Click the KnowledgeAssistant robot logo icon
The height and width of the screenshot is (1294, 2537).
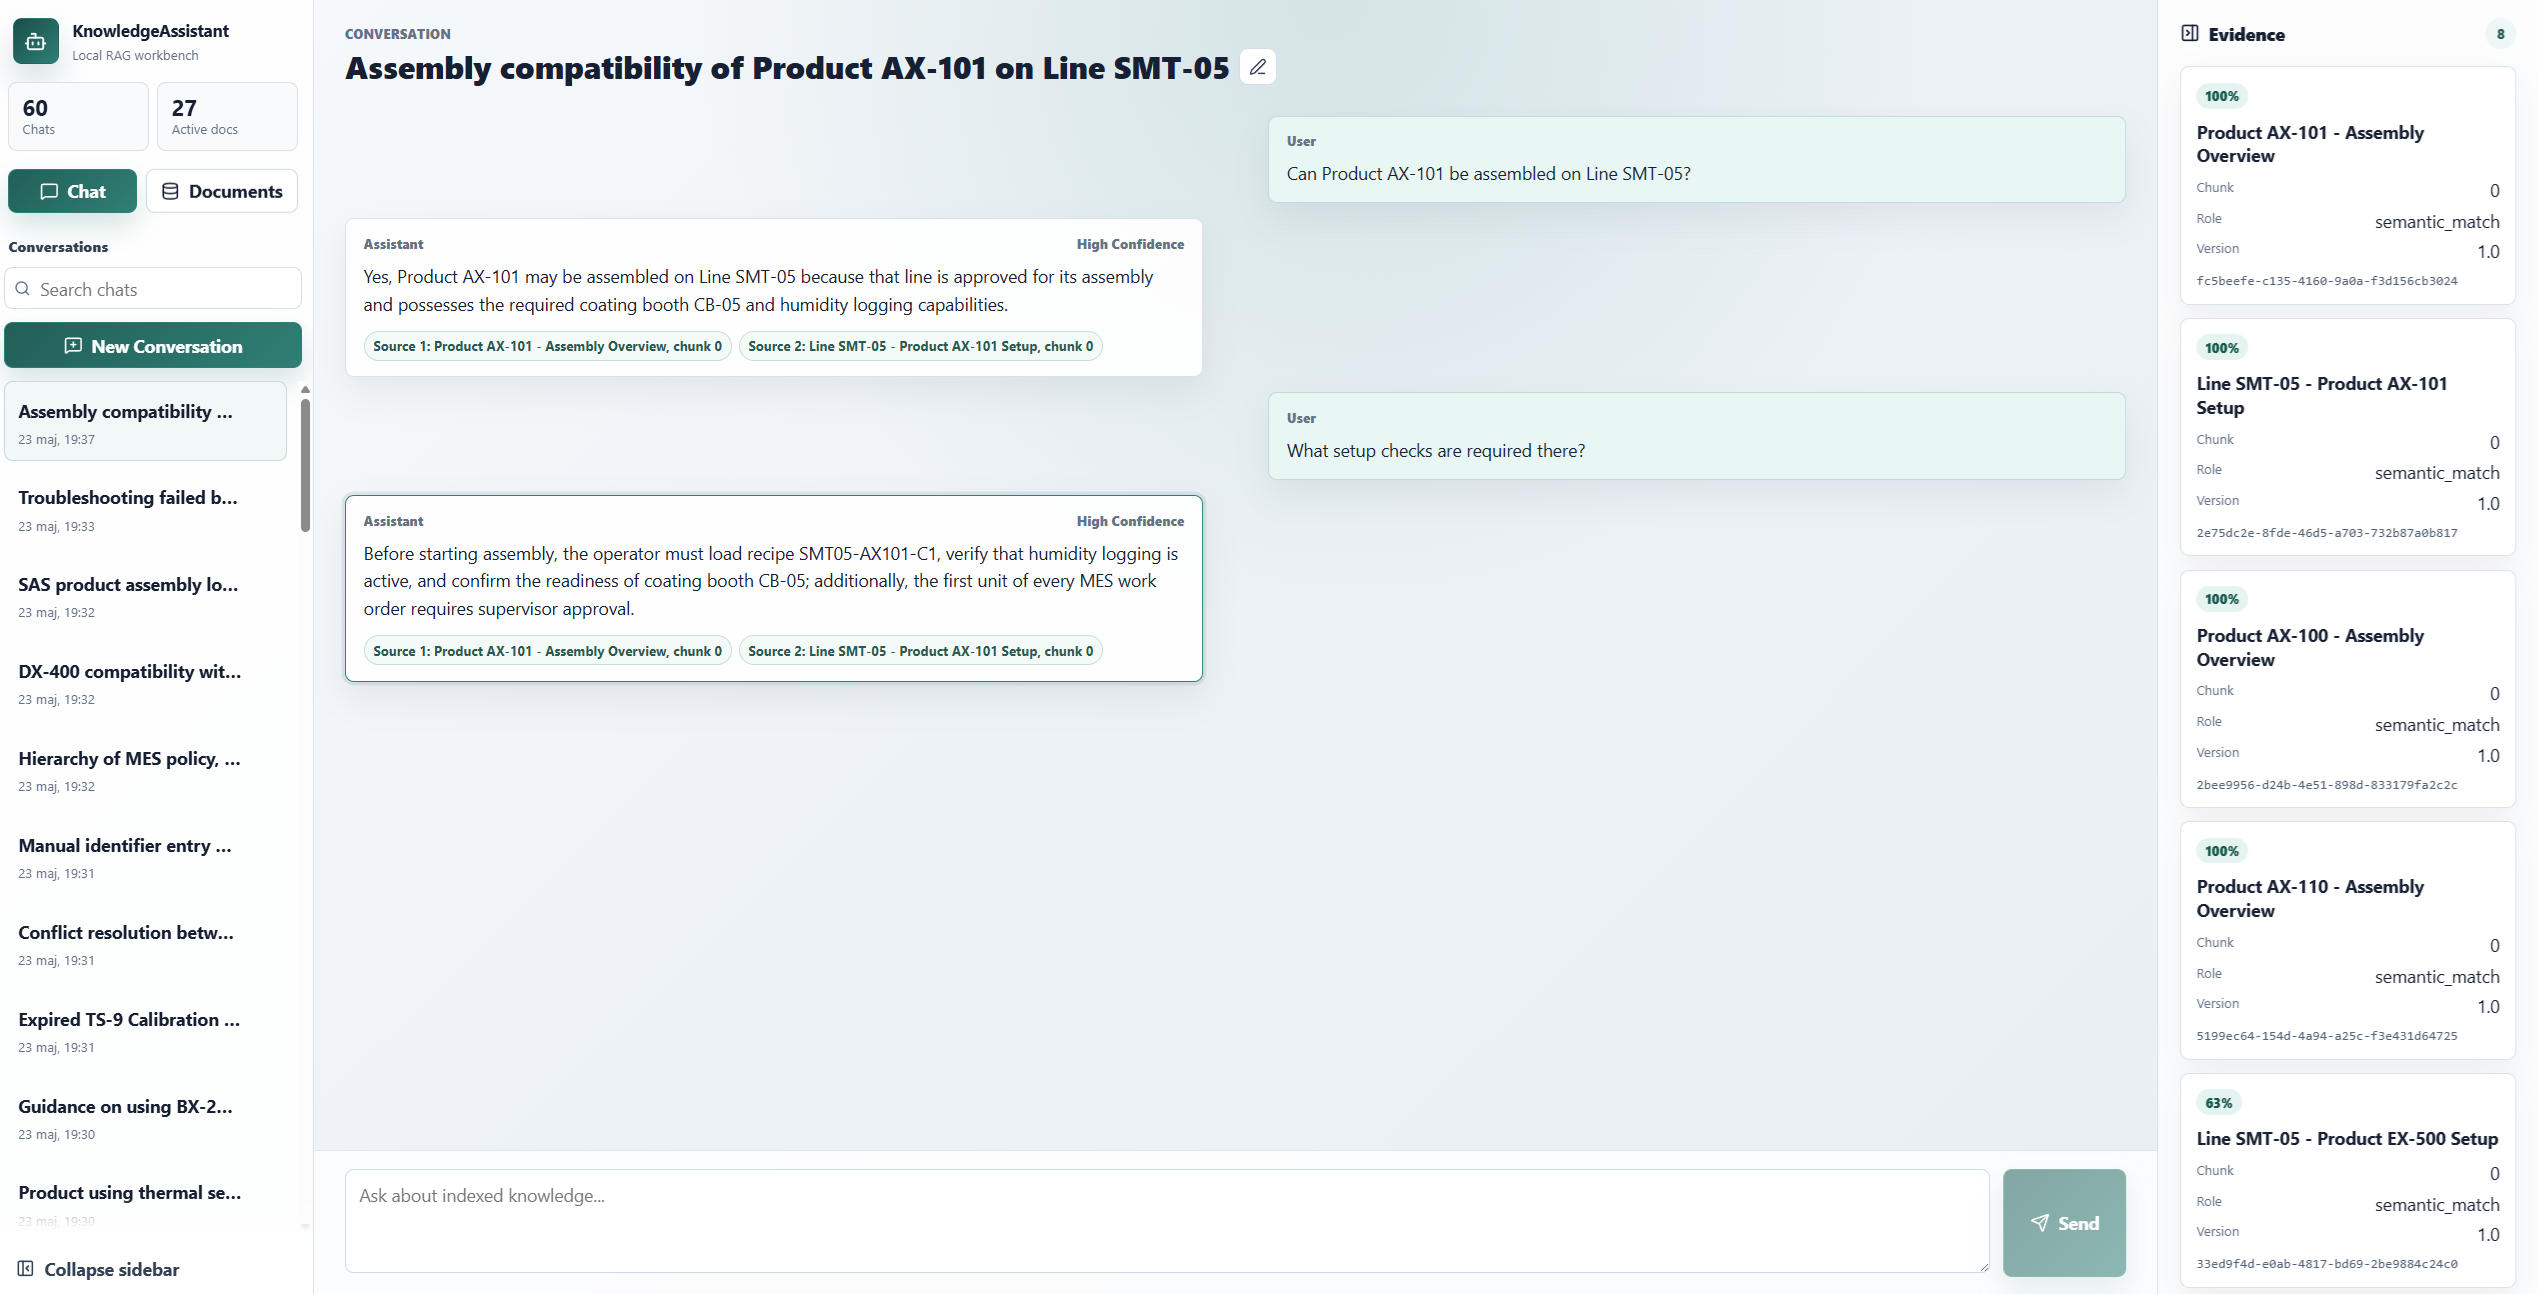36,41
